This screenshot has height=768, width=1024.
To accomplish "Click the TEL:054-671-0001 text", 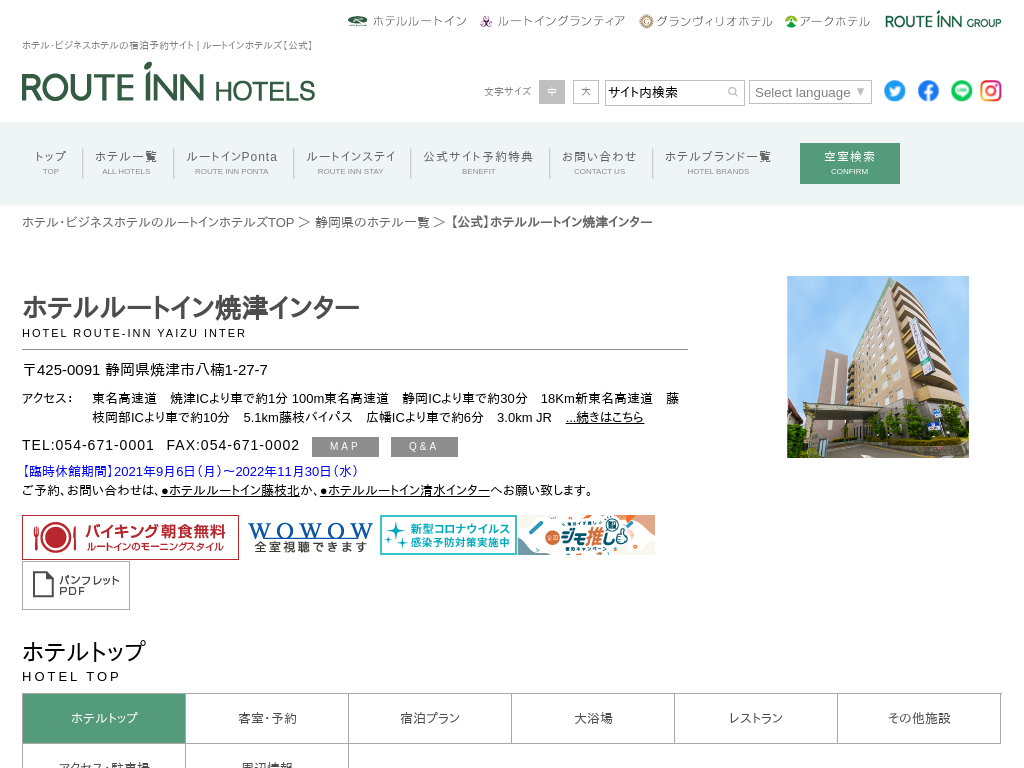I will 88,445.
